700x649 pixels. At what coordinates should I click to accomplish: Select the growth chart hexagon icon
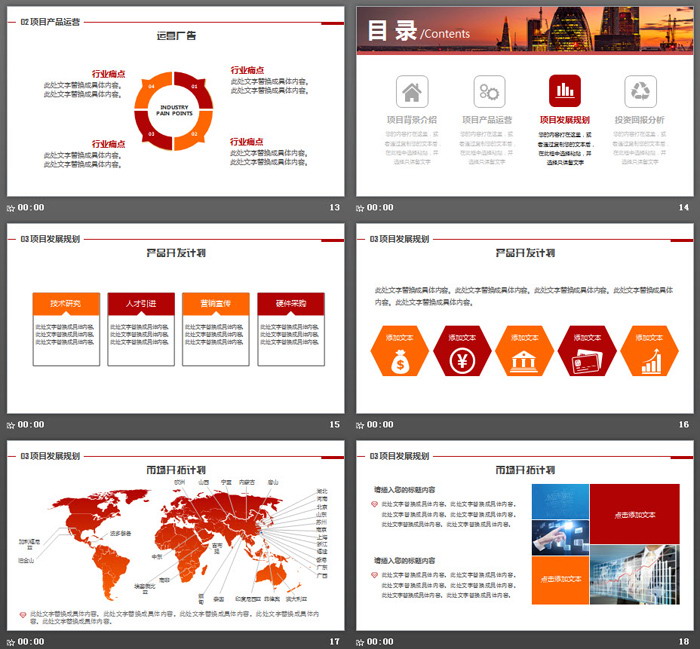[x=650, y=352]
